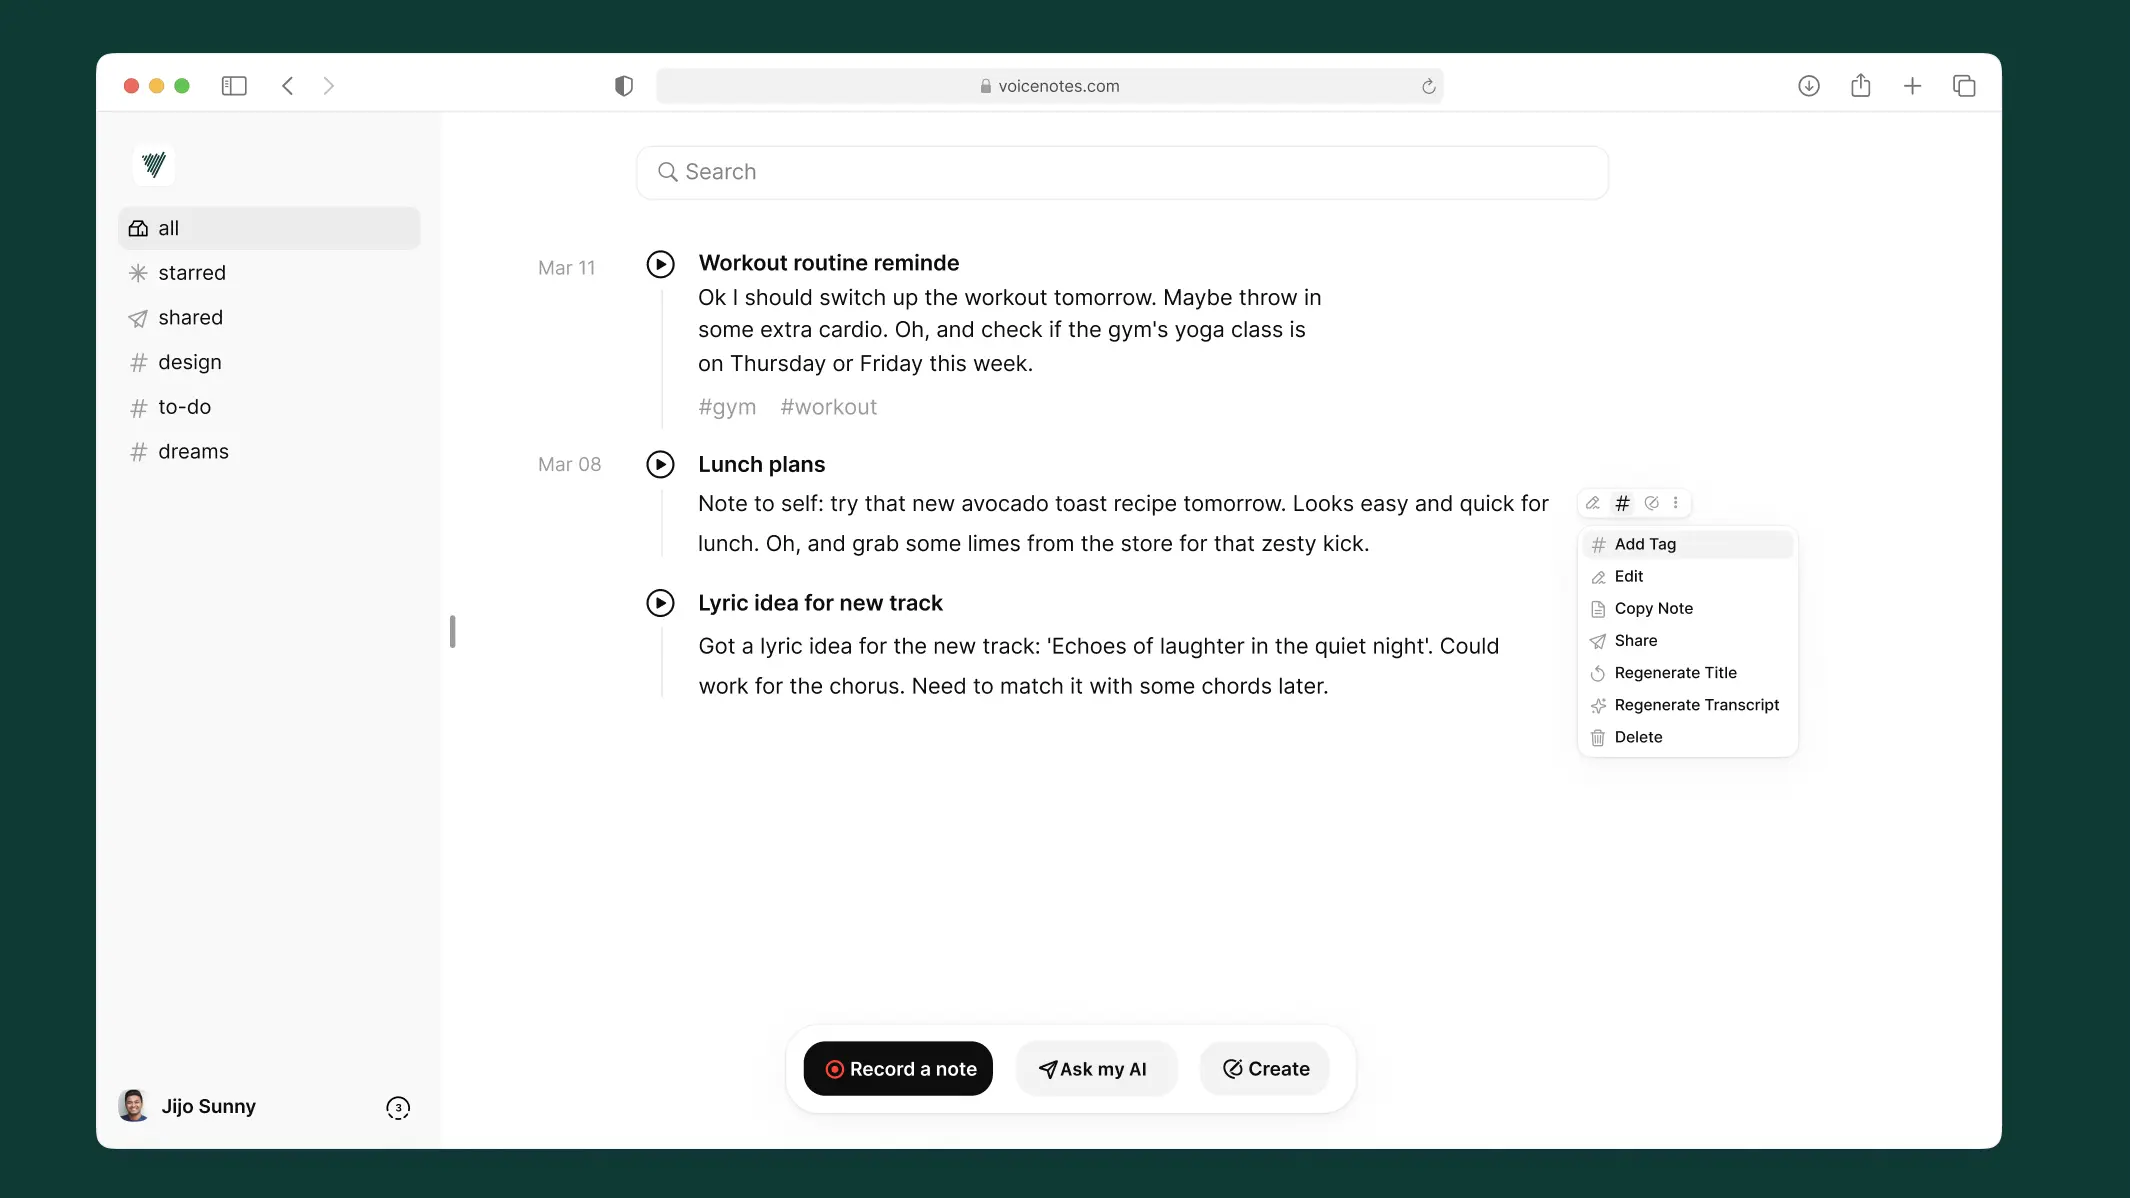Click the sidebar resize handle
Screen dimensions: 2130x1198
452,632
